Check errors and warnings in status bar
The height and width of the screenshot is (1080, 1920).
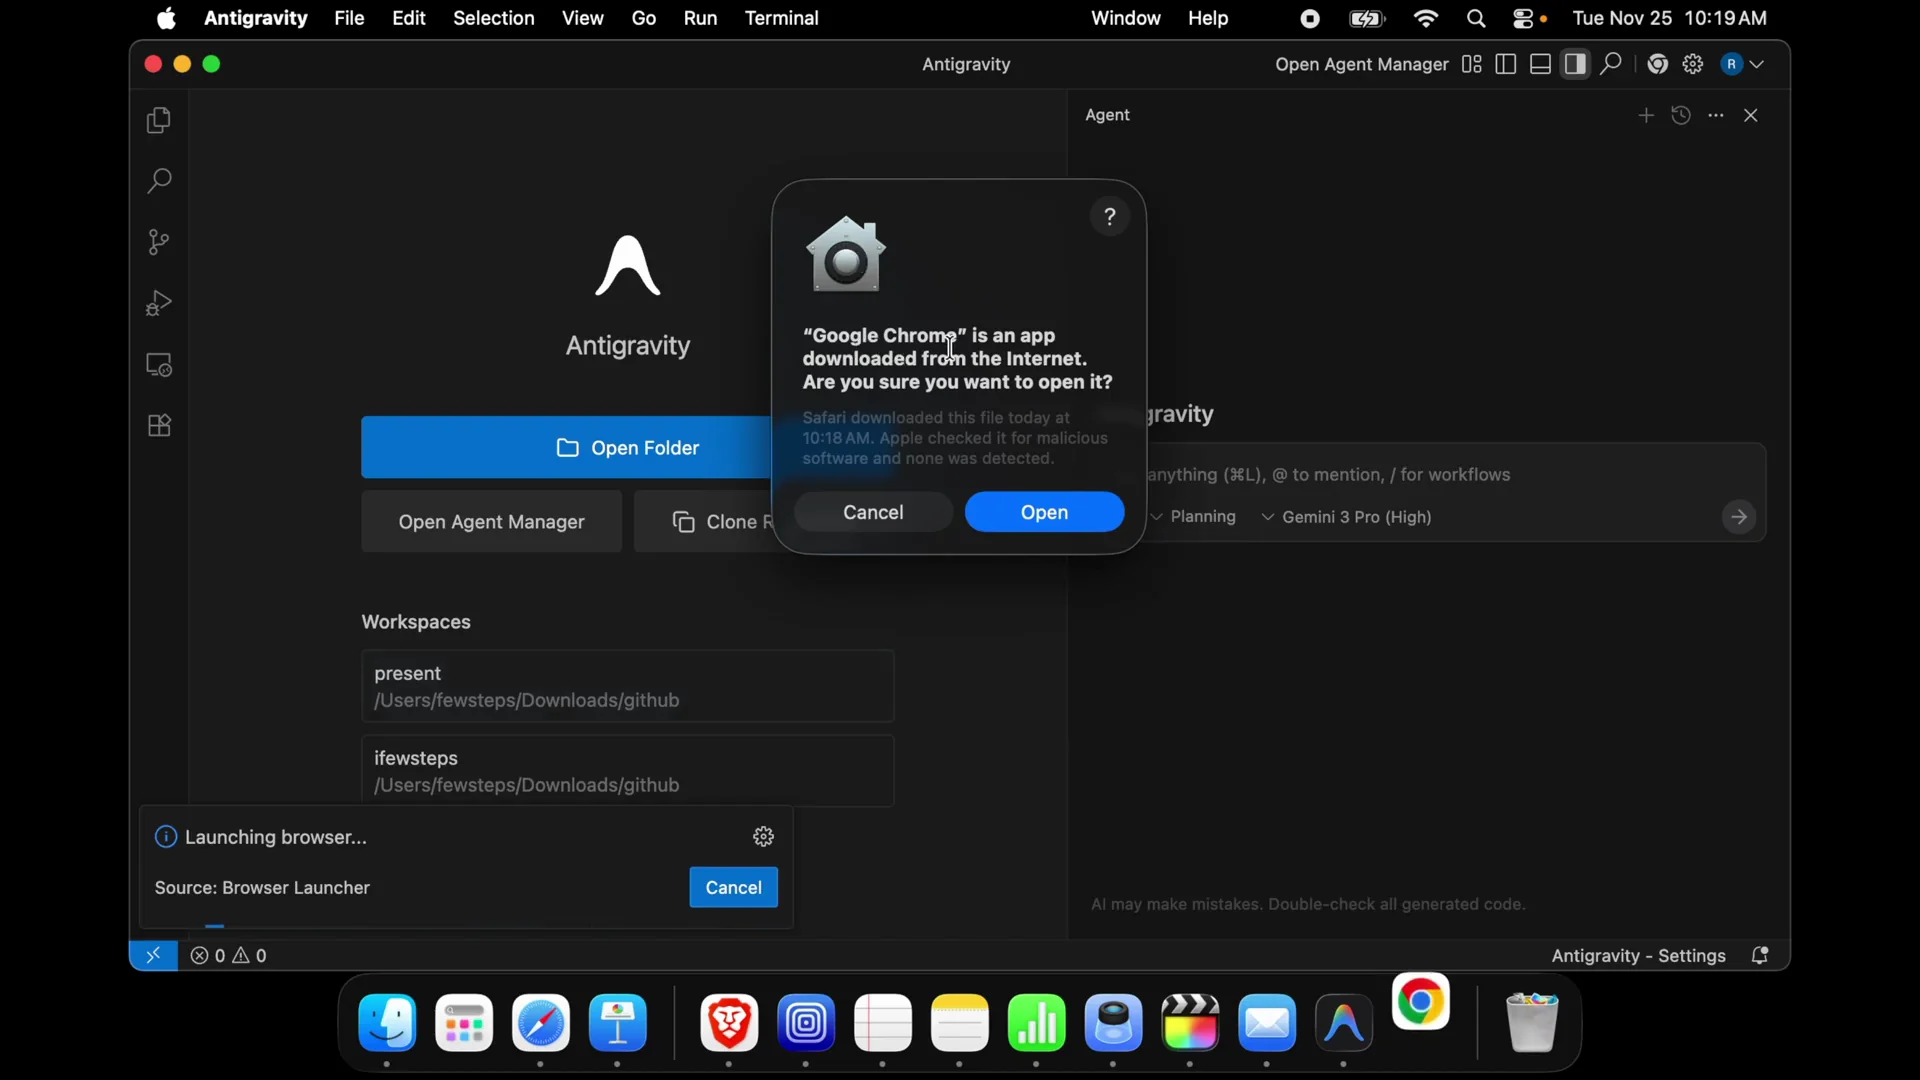(x=228, y=955)
